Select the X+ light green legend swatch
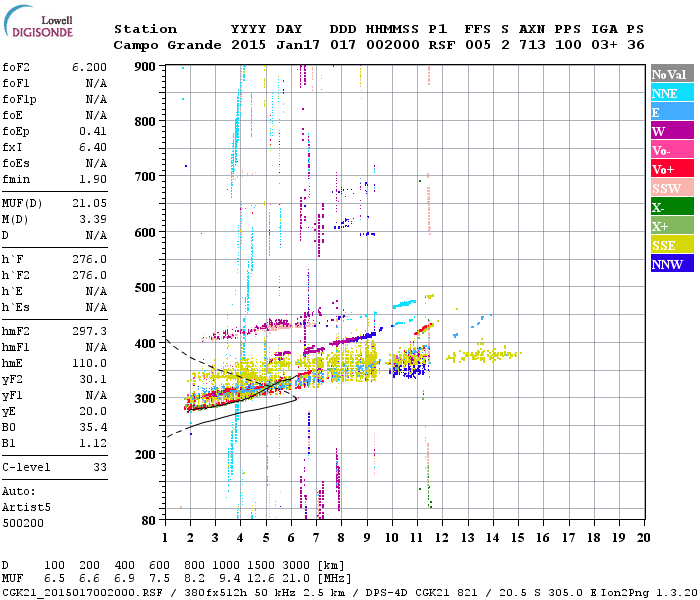The height and width of the screenshot is (600, 700). 672,226
